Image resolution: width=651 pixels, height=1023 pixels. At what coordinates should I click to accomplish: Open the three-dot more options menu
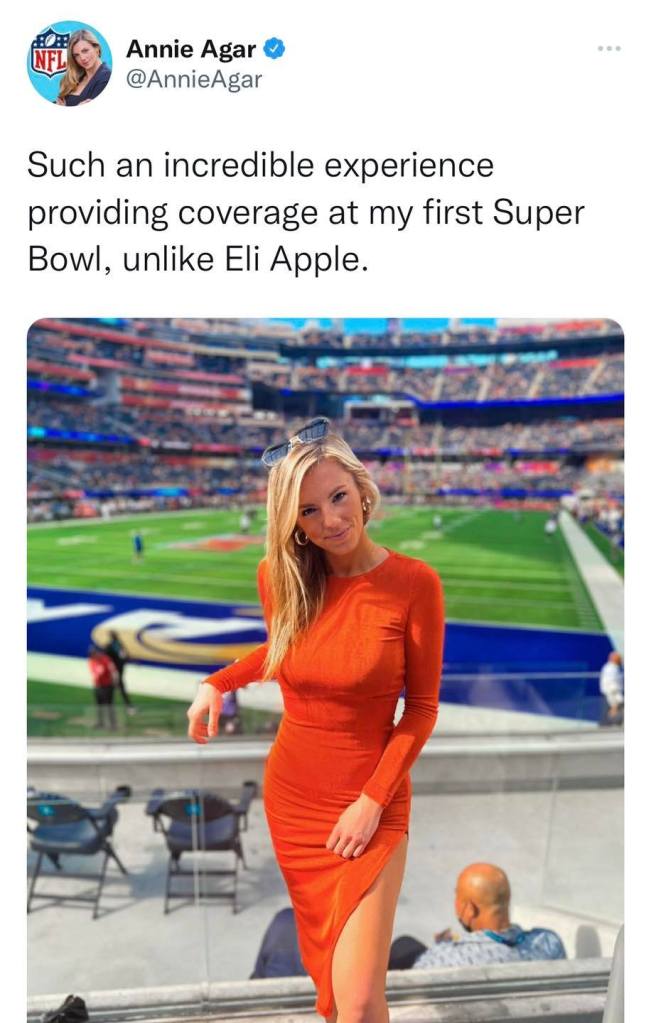[x=609, y=48]
